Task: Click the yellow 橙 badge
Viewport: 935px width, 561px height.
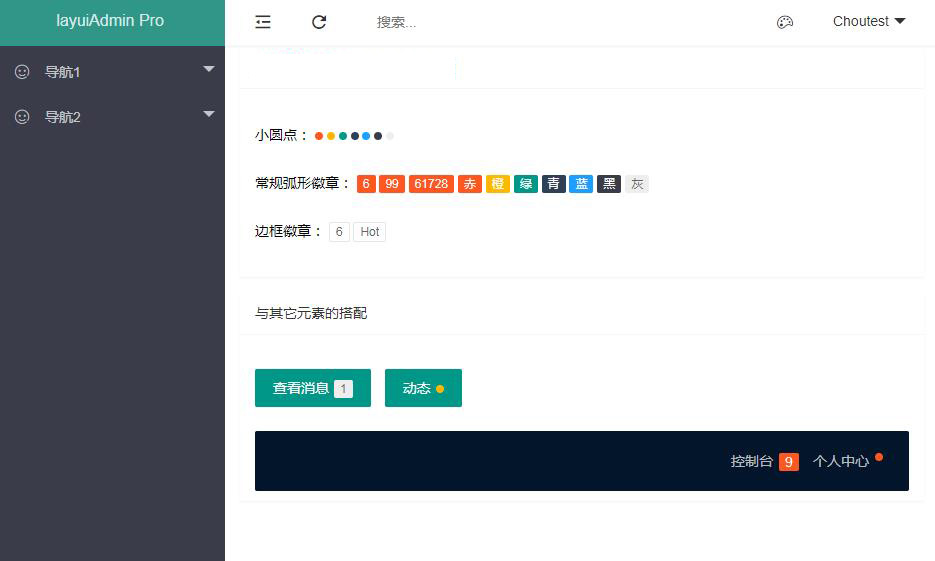Action: (498, 184)
